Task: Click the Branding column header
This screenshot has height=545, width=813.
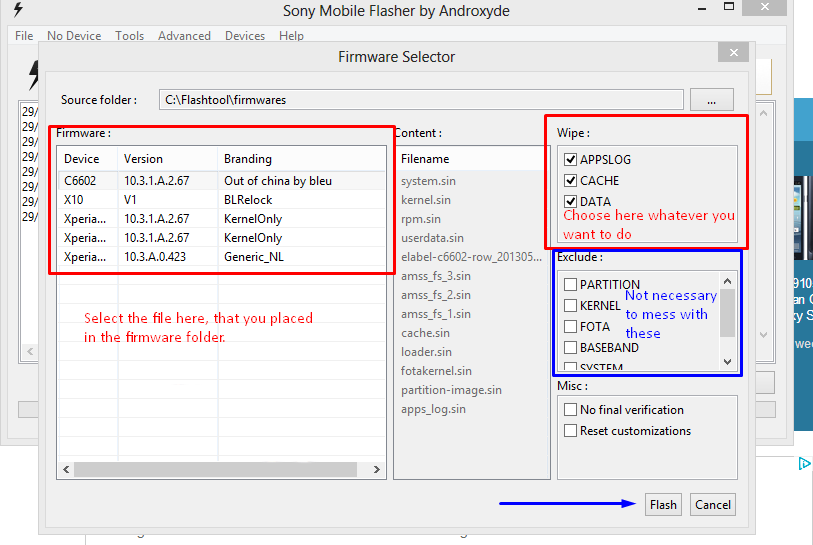Action: (x=302, y=159)
